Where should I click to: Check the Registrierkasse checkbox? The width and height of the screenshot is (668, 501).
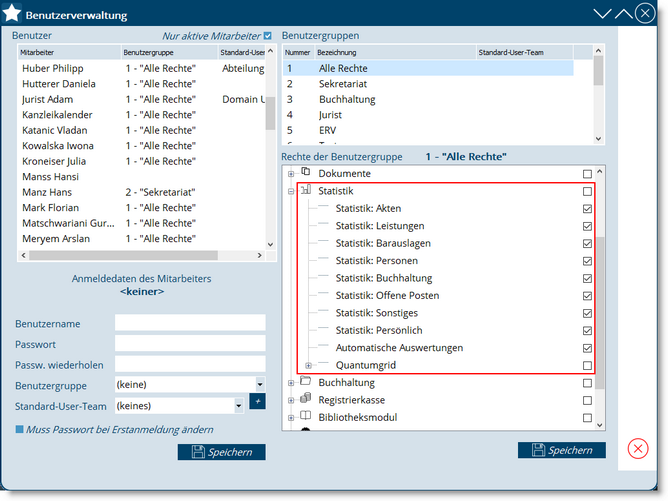[587, 400]
